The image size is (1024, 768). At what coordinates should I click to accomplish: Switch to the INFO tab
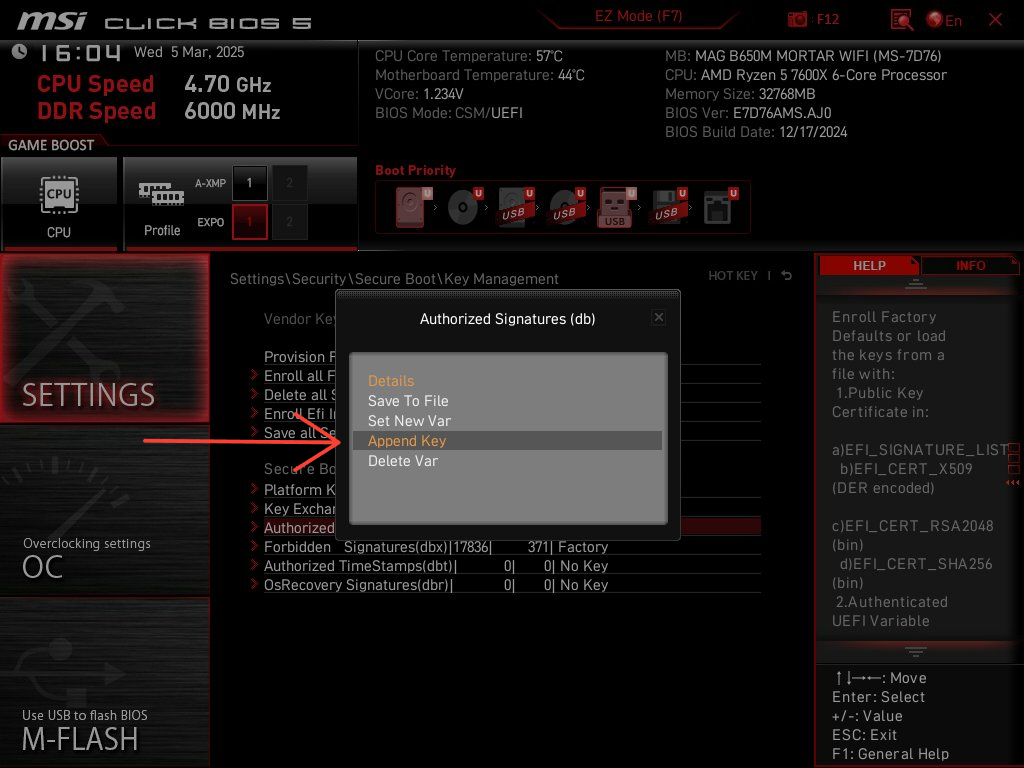click(x=970, y=266)
